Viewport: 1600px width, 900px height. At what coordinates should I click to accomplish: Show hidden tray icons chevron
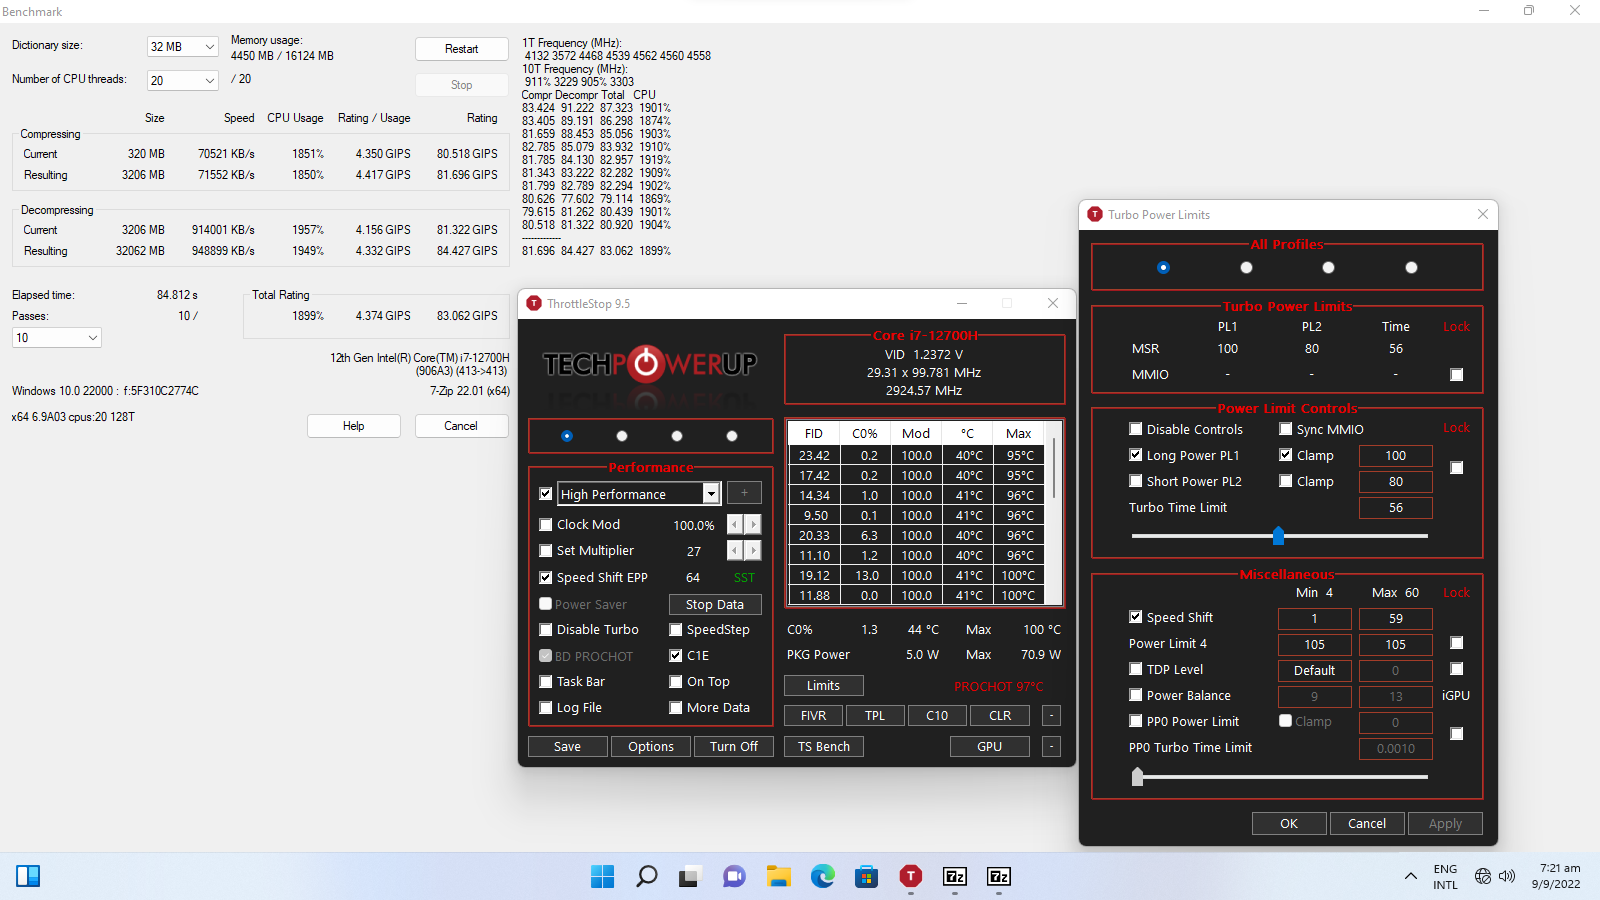(x=1410, y=877)
